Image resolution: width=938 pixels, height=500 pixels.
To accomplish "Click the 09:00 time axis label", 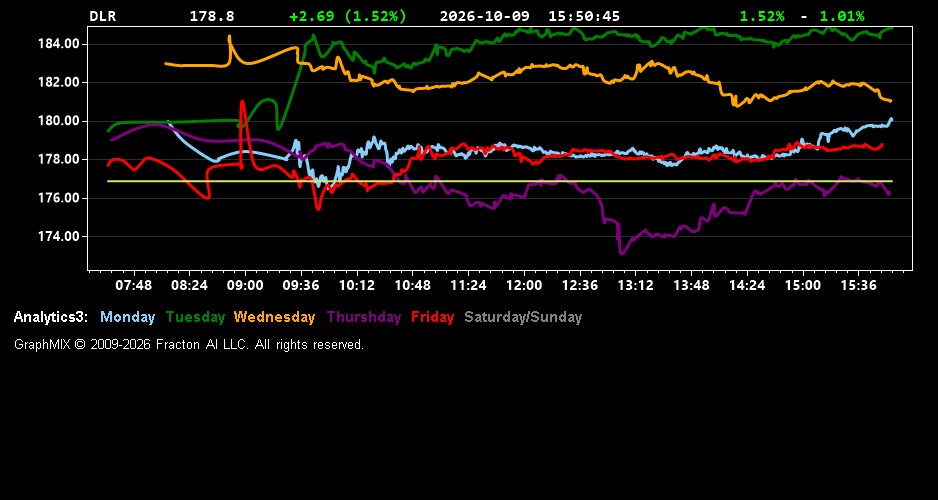I will point(245,286).
